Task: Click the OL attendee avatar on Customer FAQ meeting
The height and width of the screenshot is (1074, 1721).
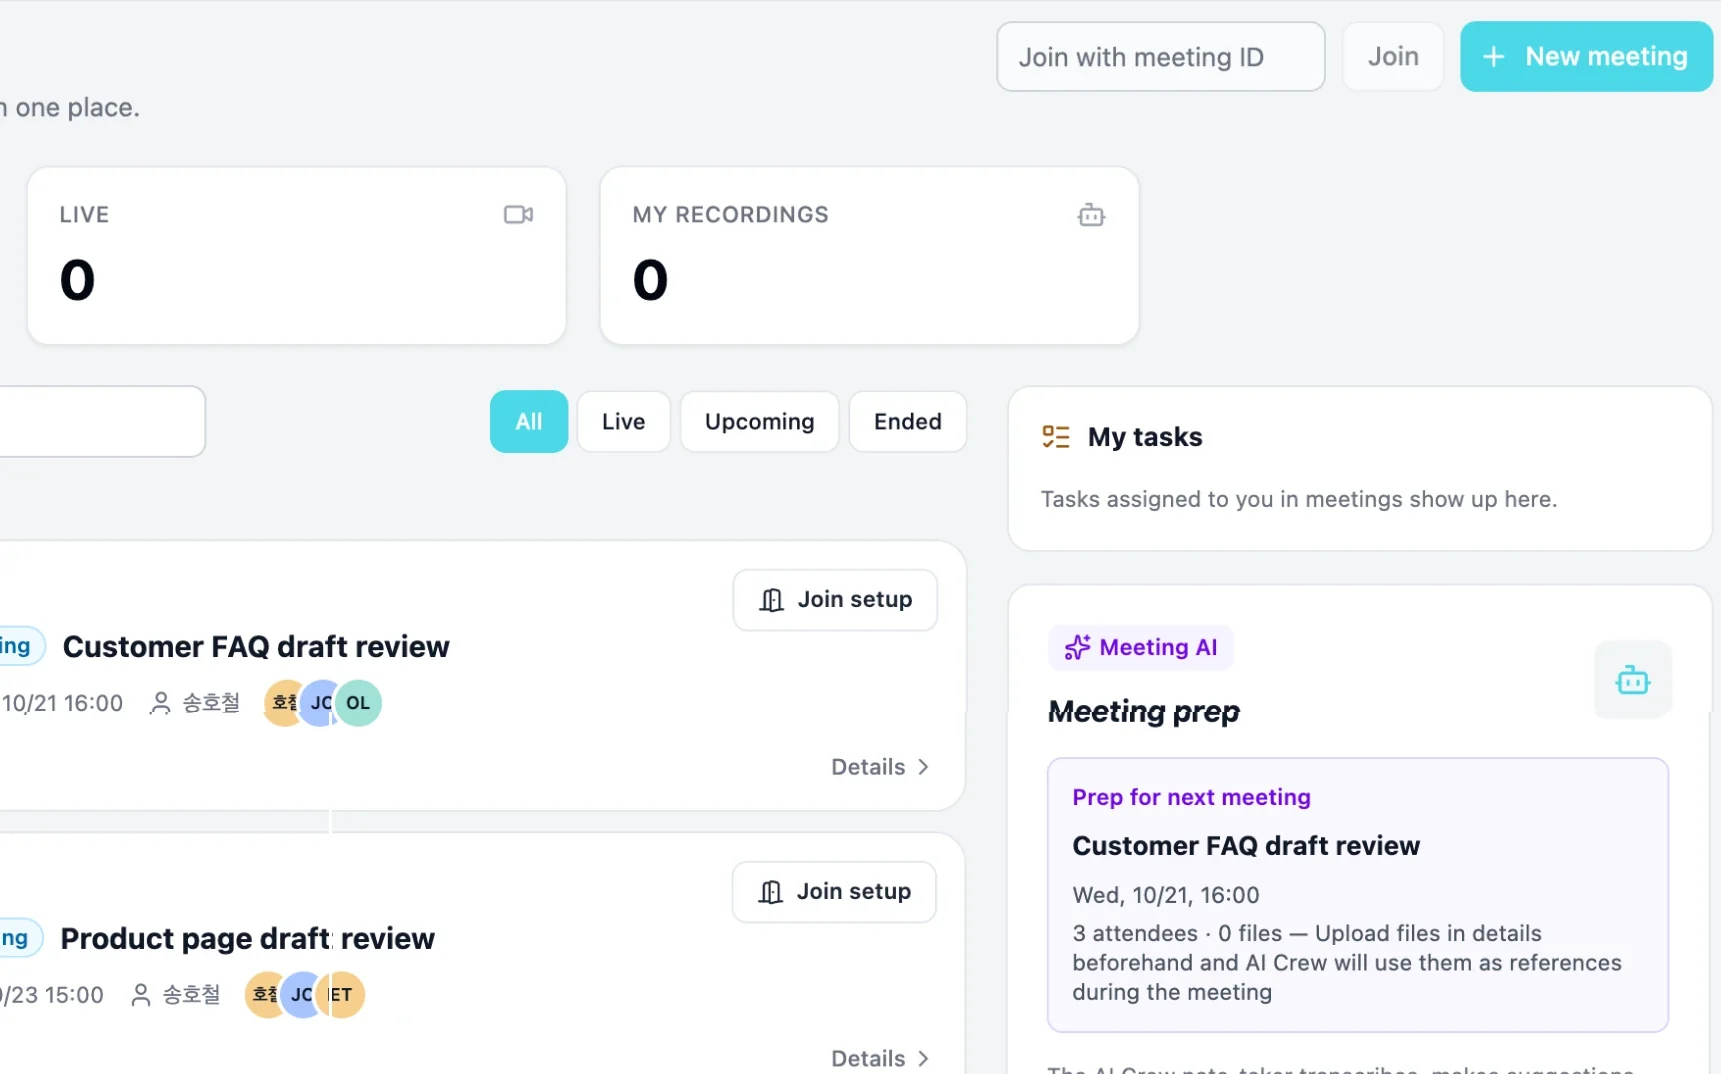Action: (358, 703)
